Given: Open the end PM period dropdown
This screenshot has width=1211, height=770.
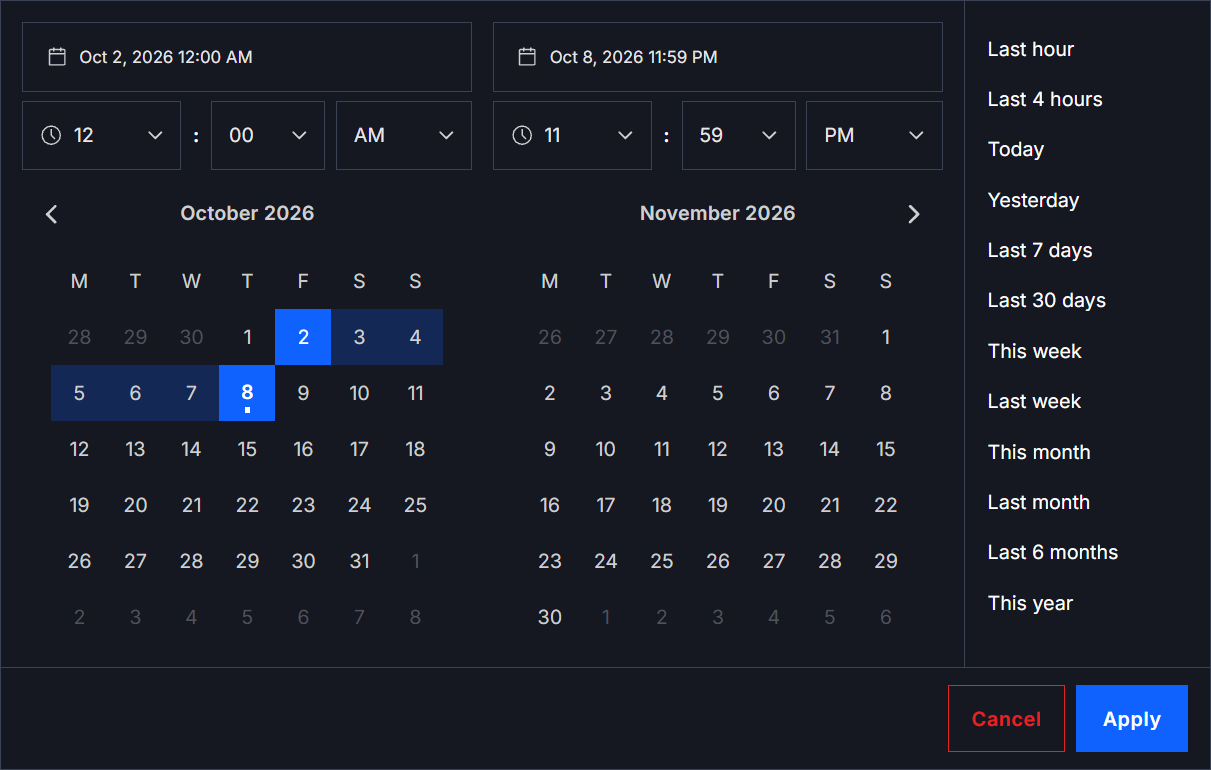Looking at the screenshot, I should click(x=874, y=135).
